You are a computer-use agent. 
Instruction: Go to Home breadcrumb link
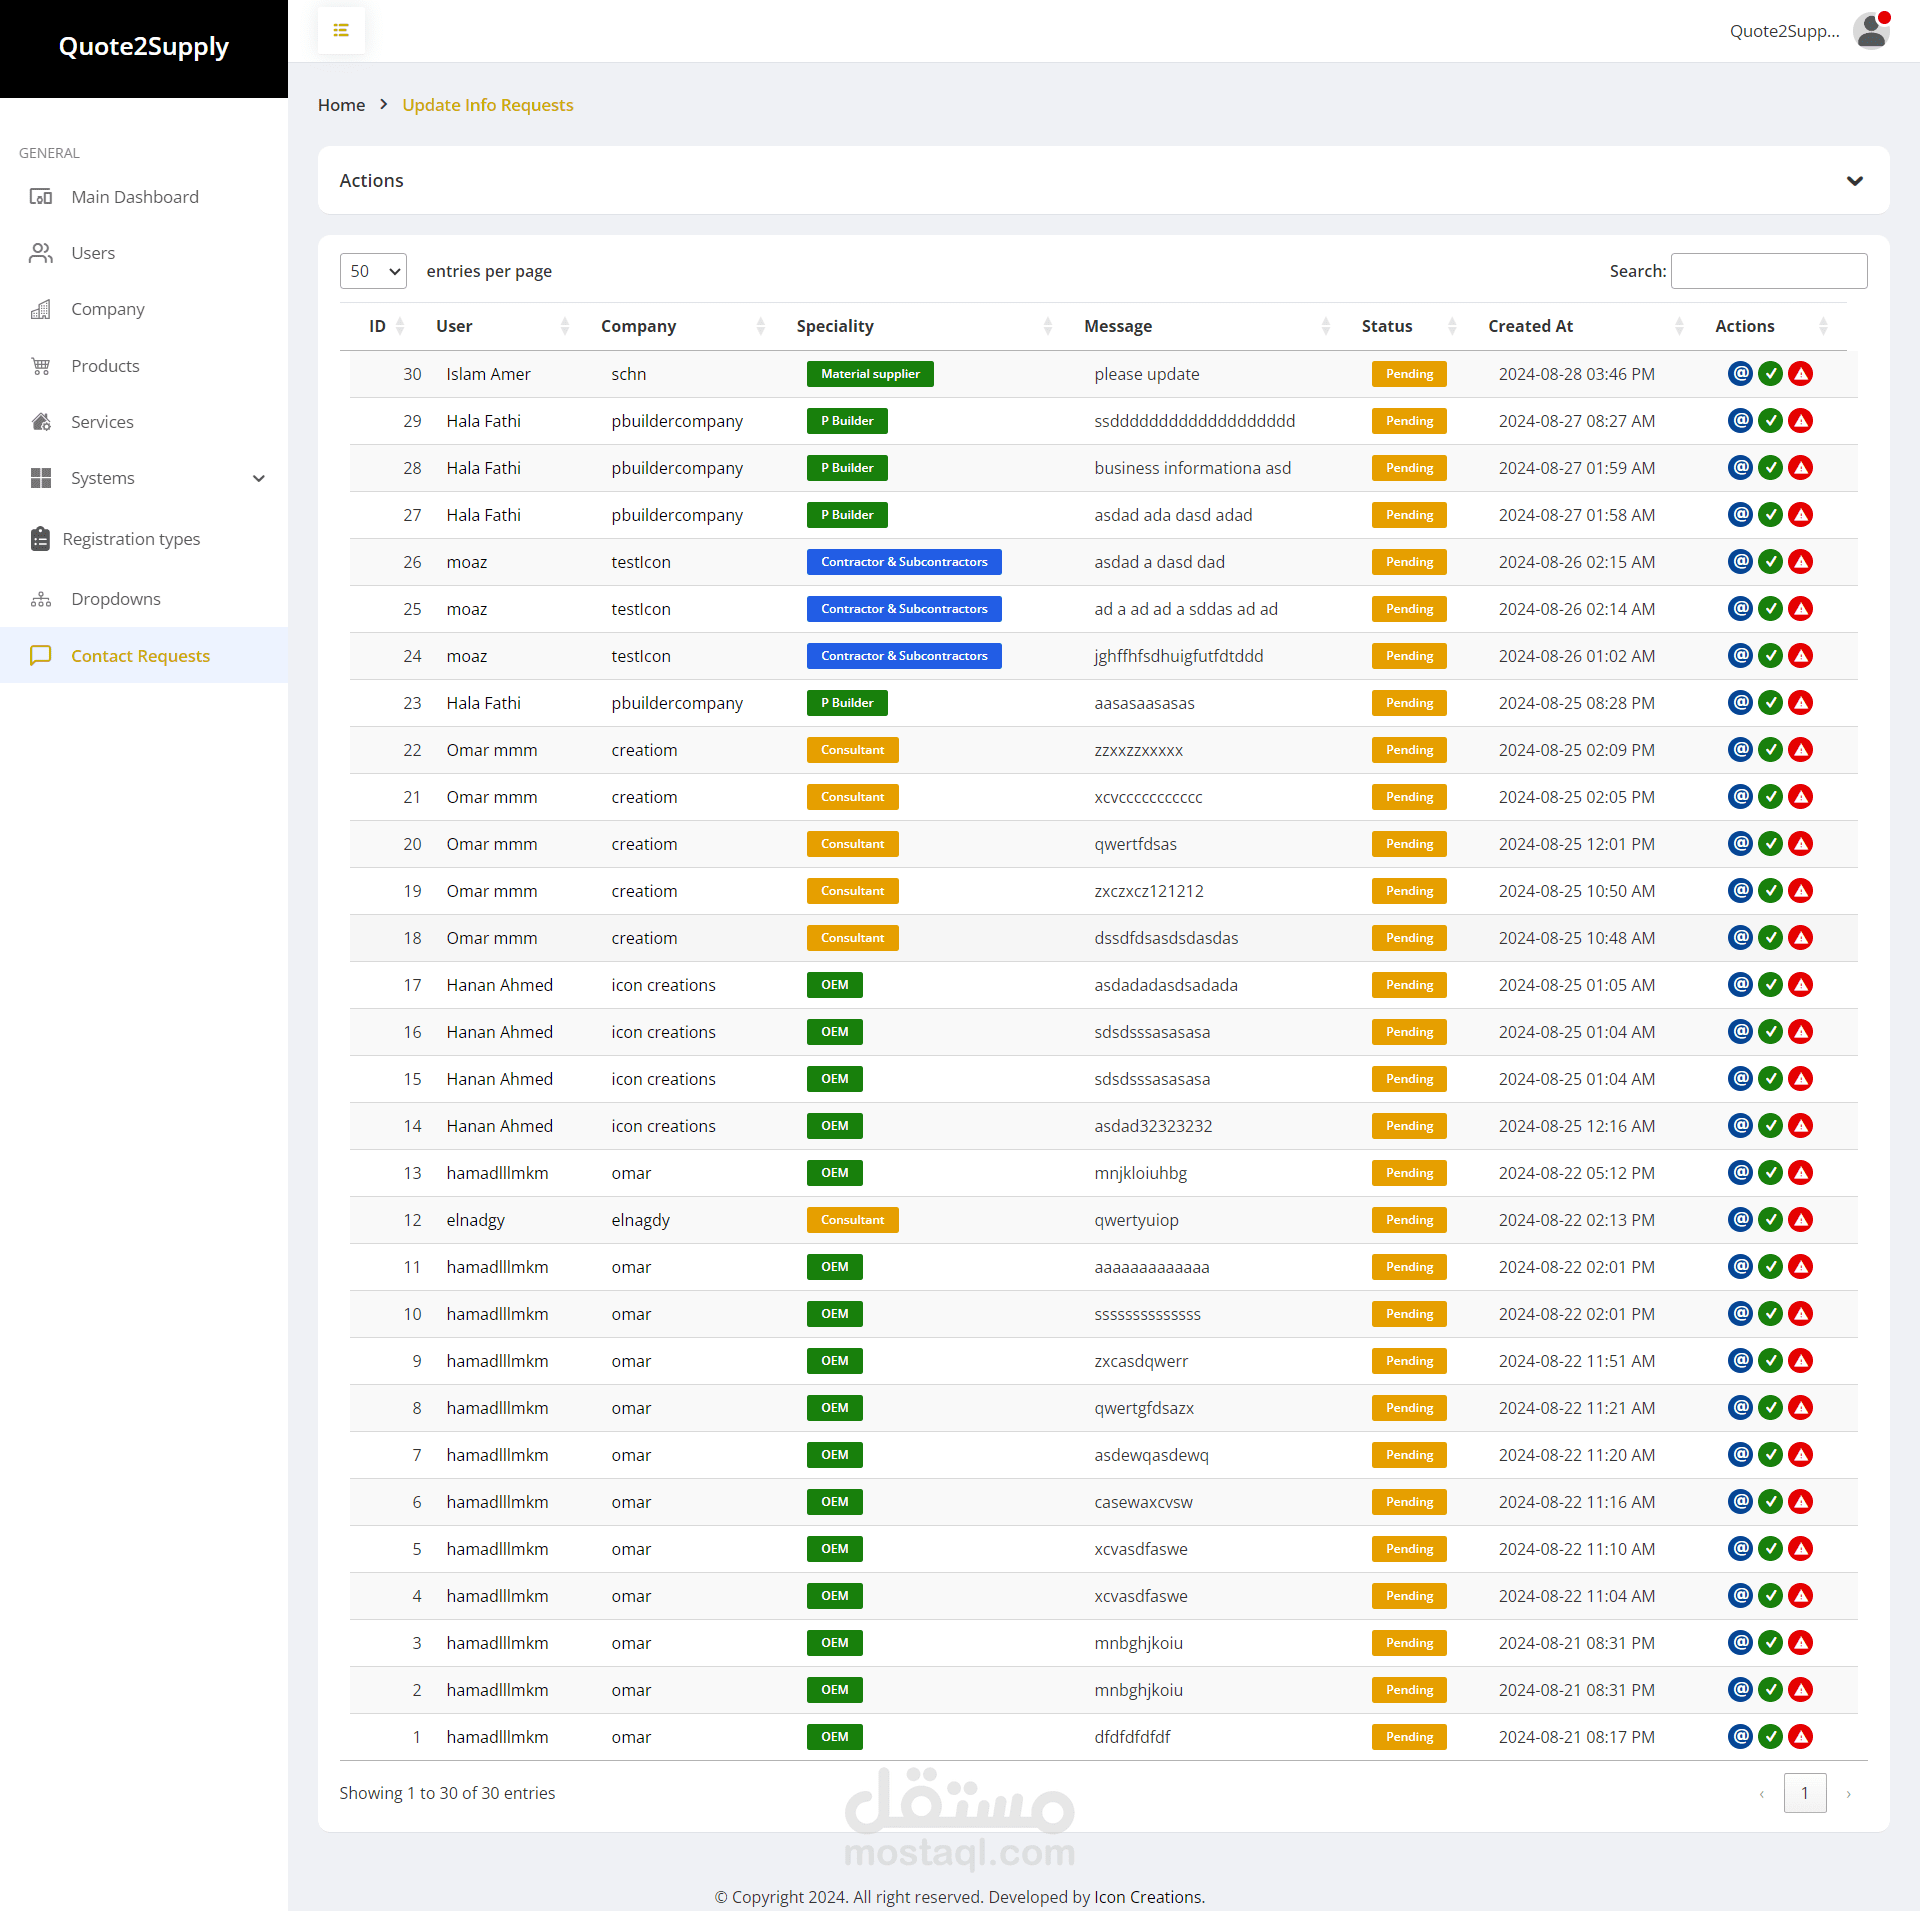341,105
